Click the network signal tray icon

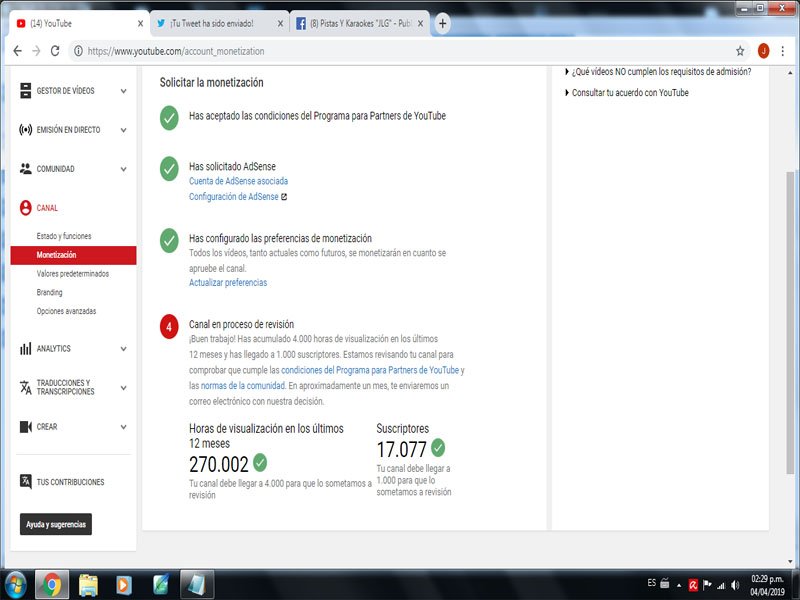click(721, 585)
